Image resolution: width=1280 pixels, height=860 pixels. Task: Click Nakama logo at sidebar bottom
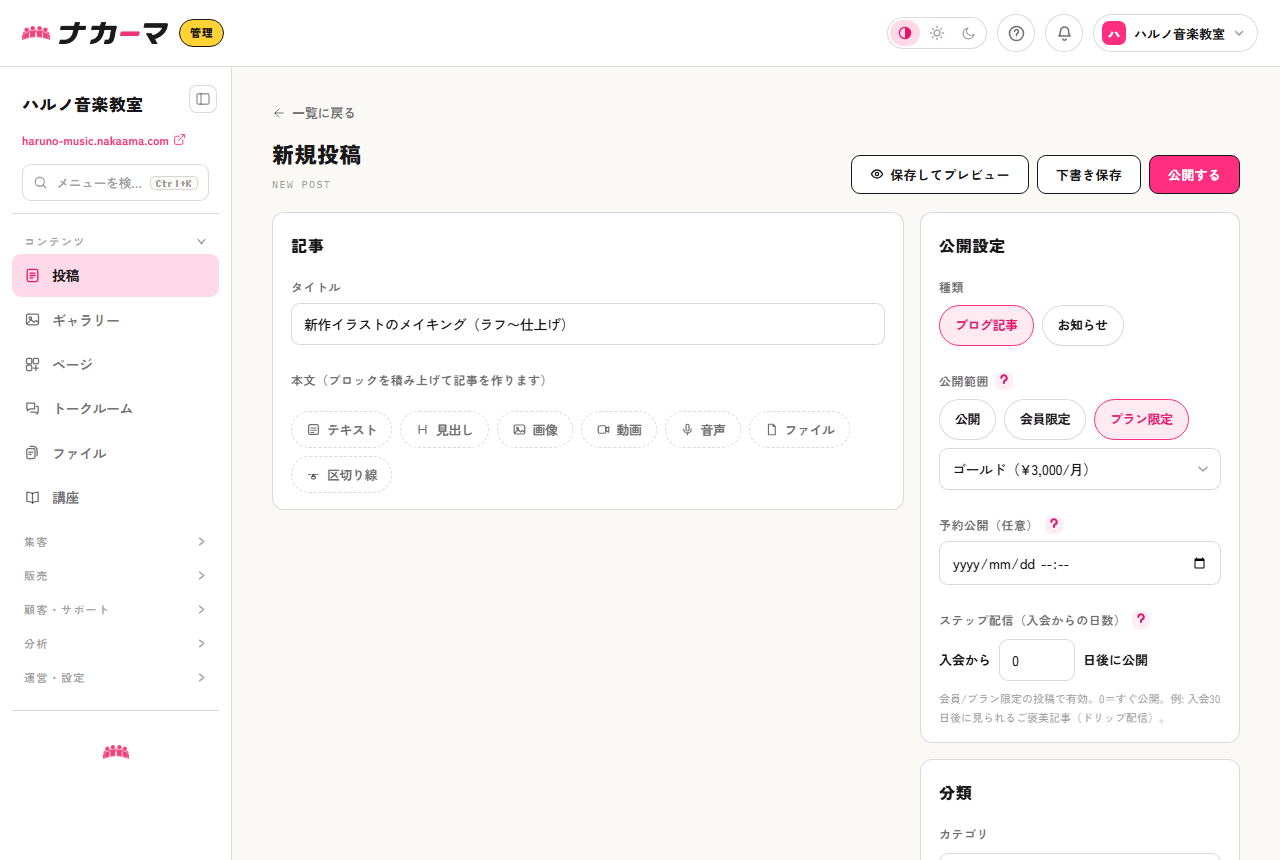[116, 752]
